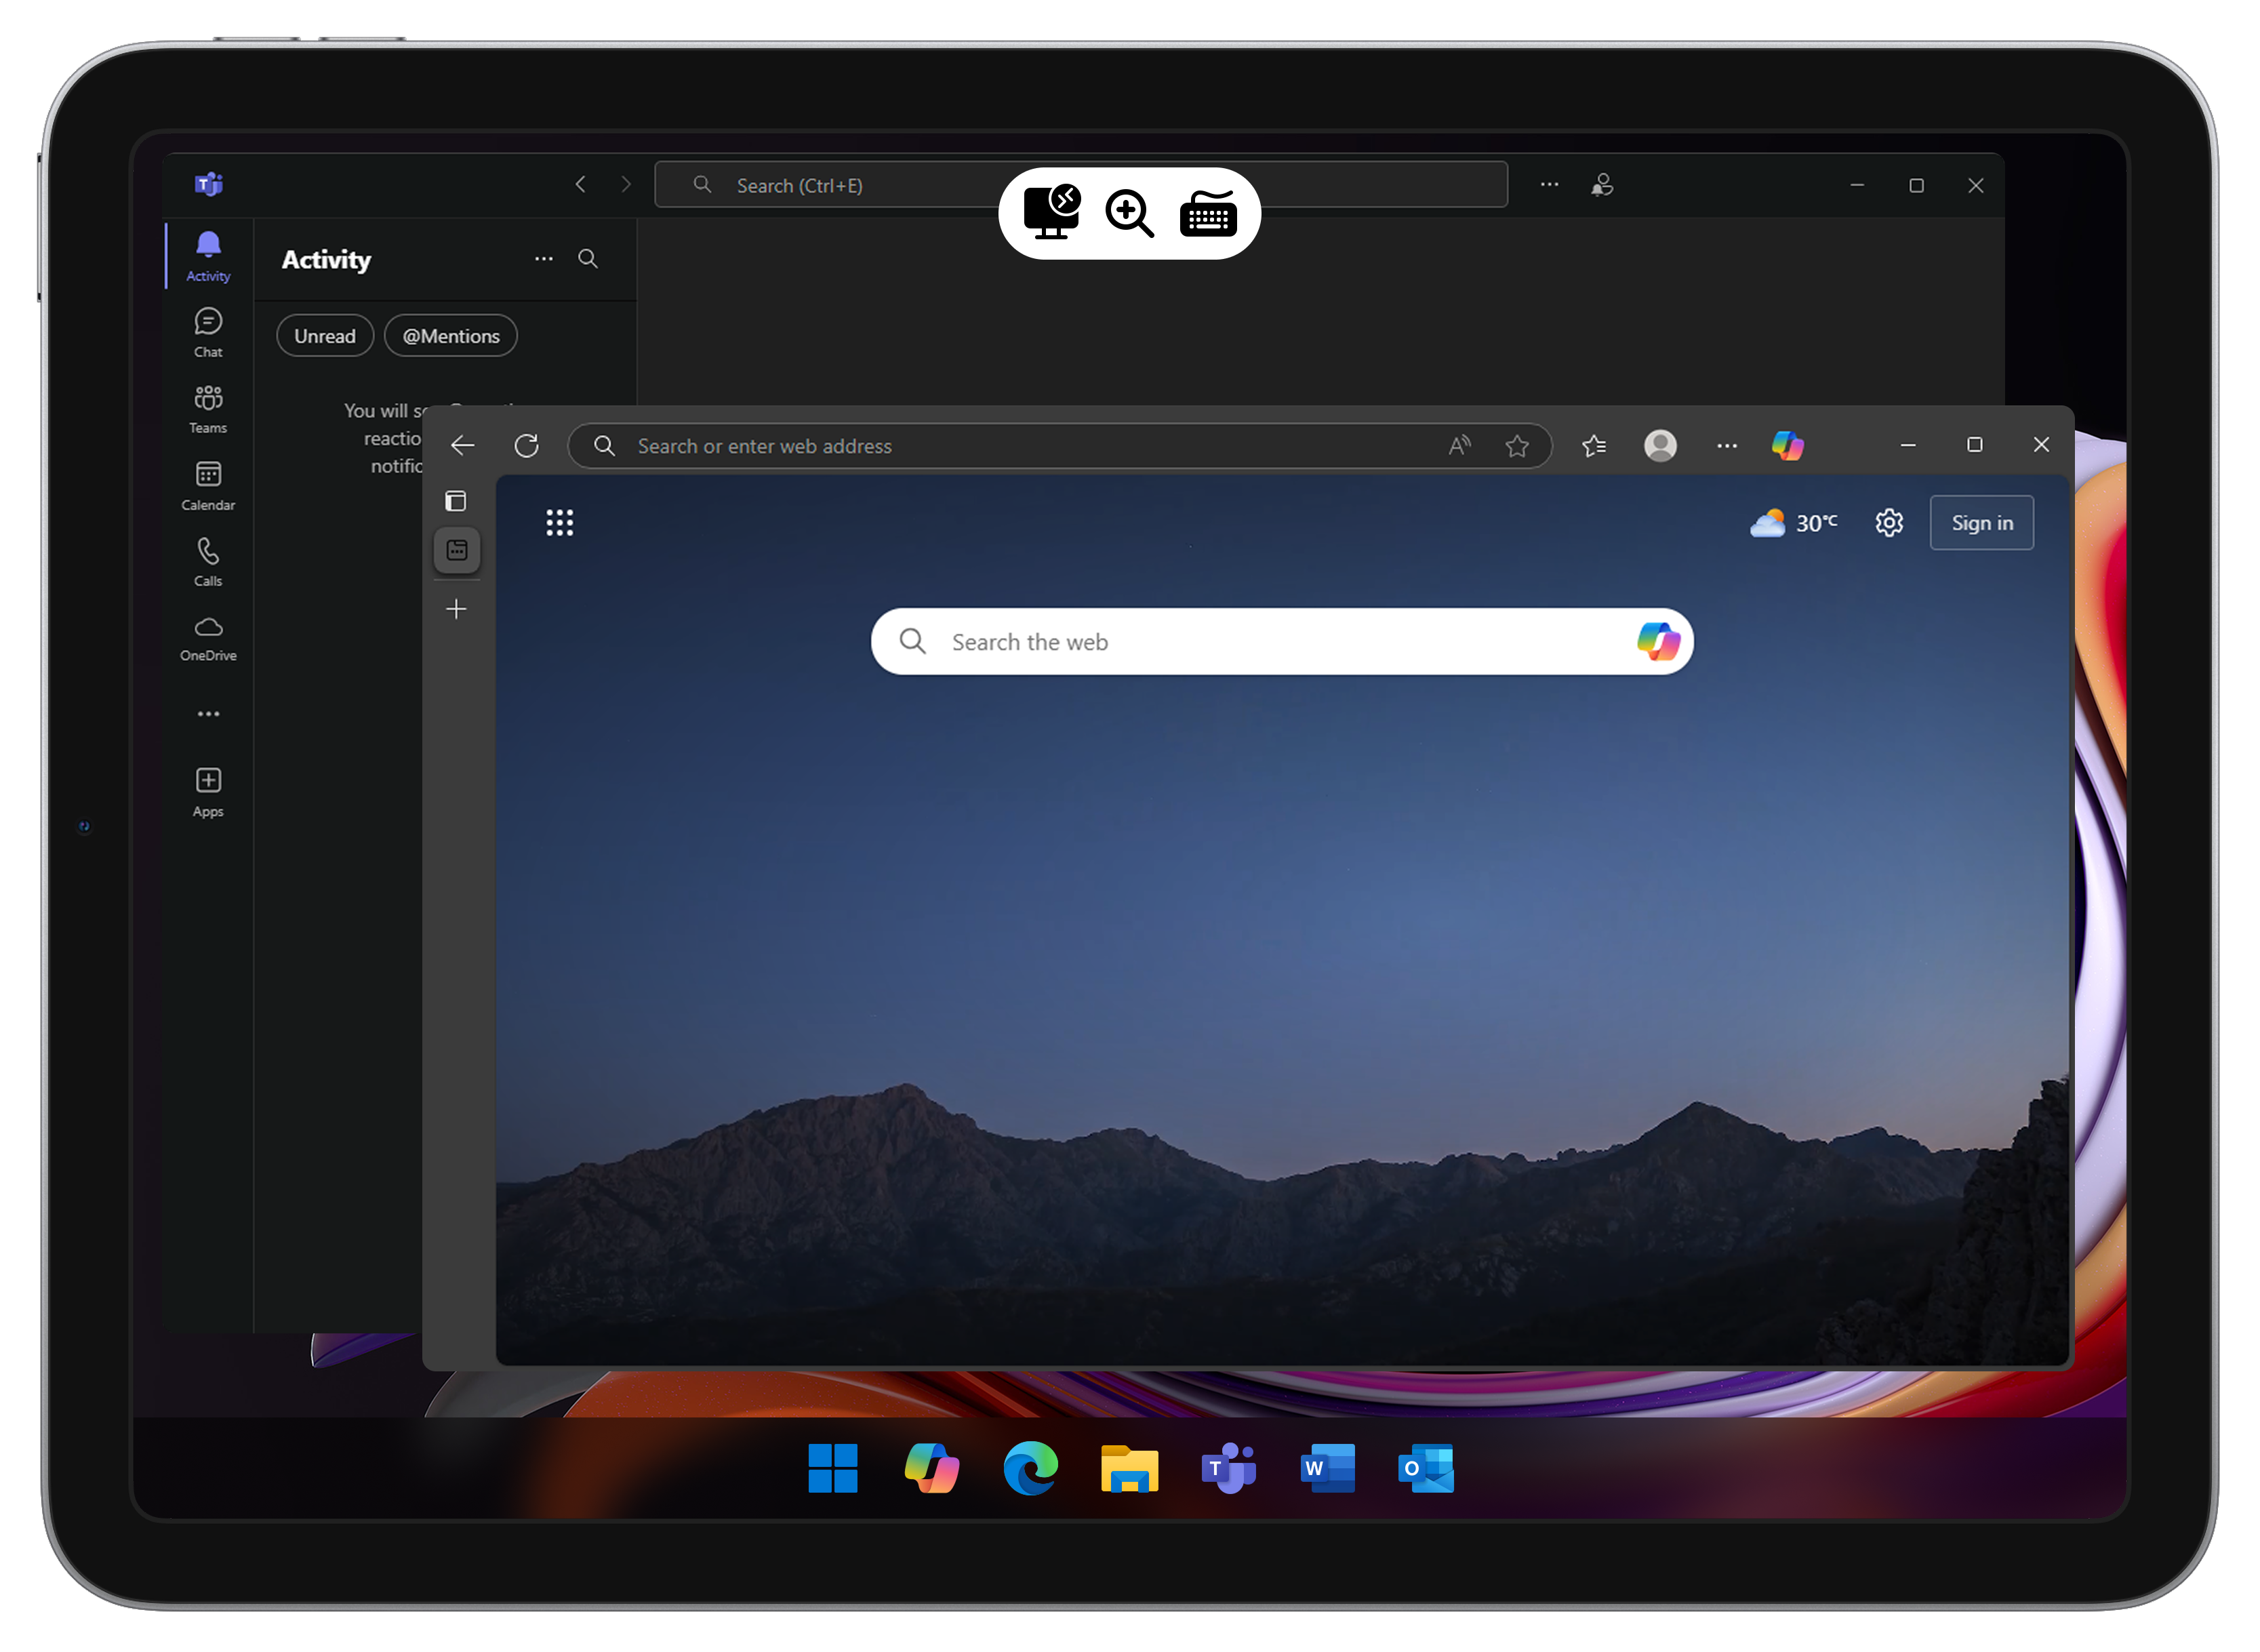The width and height of the screenshot is (2260, 1652).
Task: Expand more apps ellipsis in Teams sidebar
Action: click(x=208, y=714)
